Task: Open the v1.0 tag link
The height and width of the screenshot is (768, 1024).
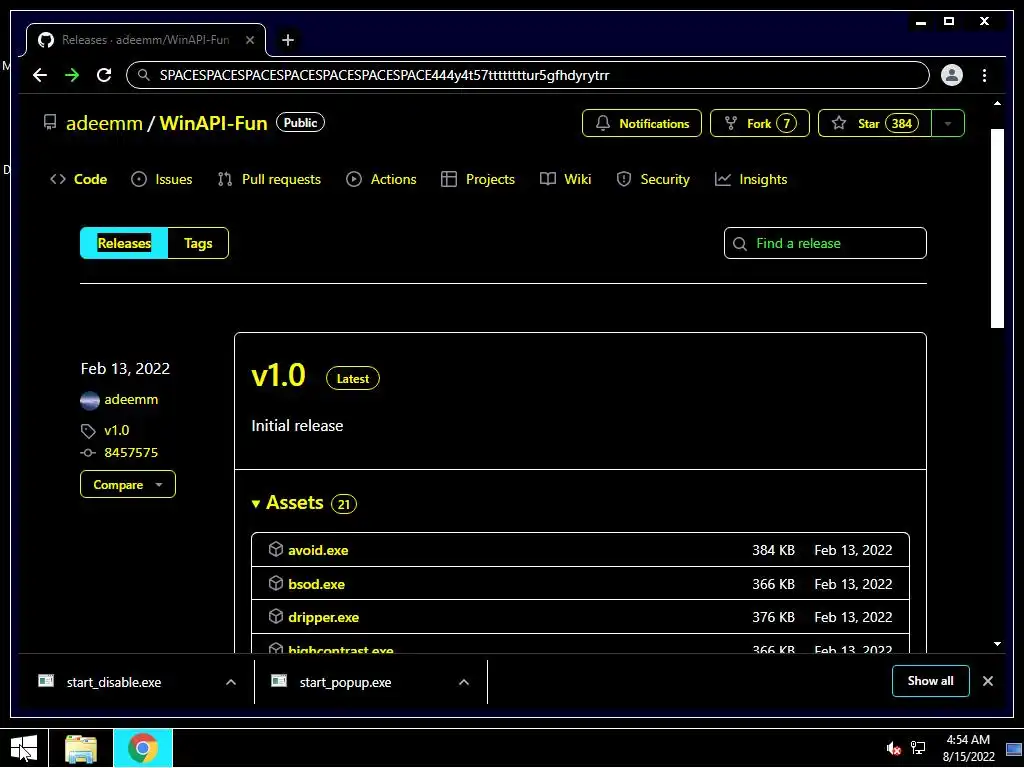Action: (x=117, y=430)
